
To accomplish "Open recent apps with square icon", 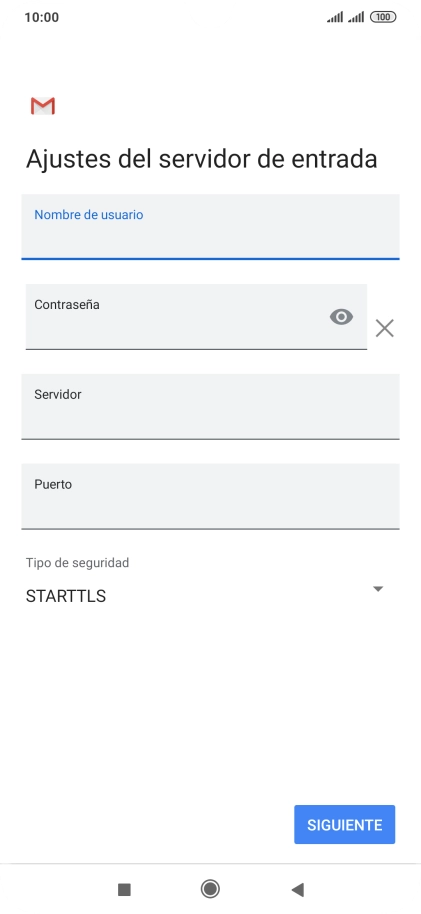I will click(124, 889).
